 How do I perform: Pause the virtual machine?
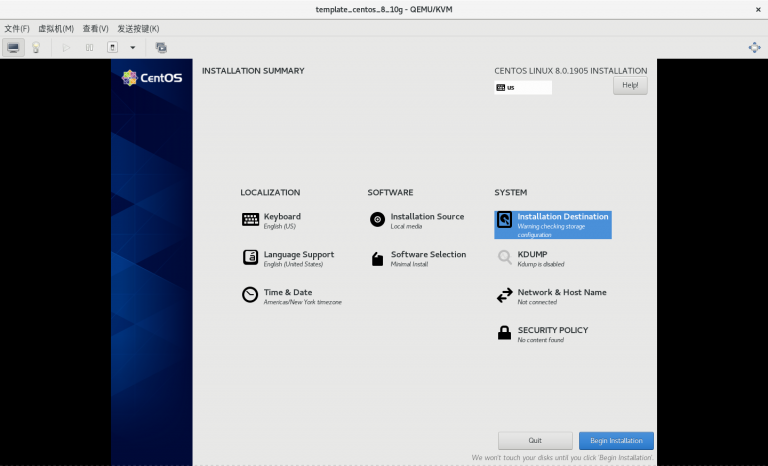pyautogui.click(x=89, y=48)
